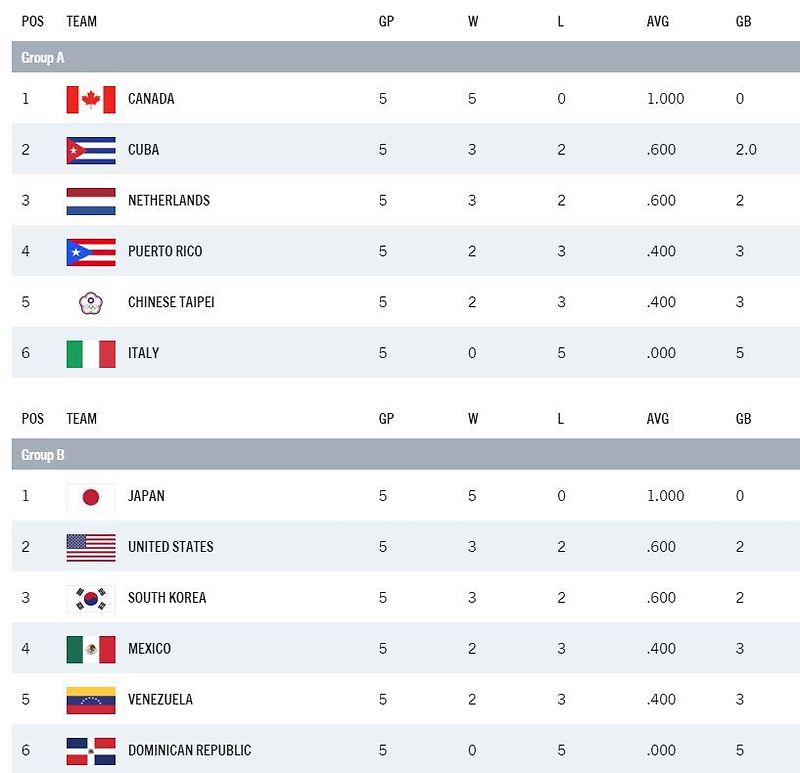This screenshot has height=773, width=800.
Task: Click the Puerto Rico flag icon
Action: 91,252
